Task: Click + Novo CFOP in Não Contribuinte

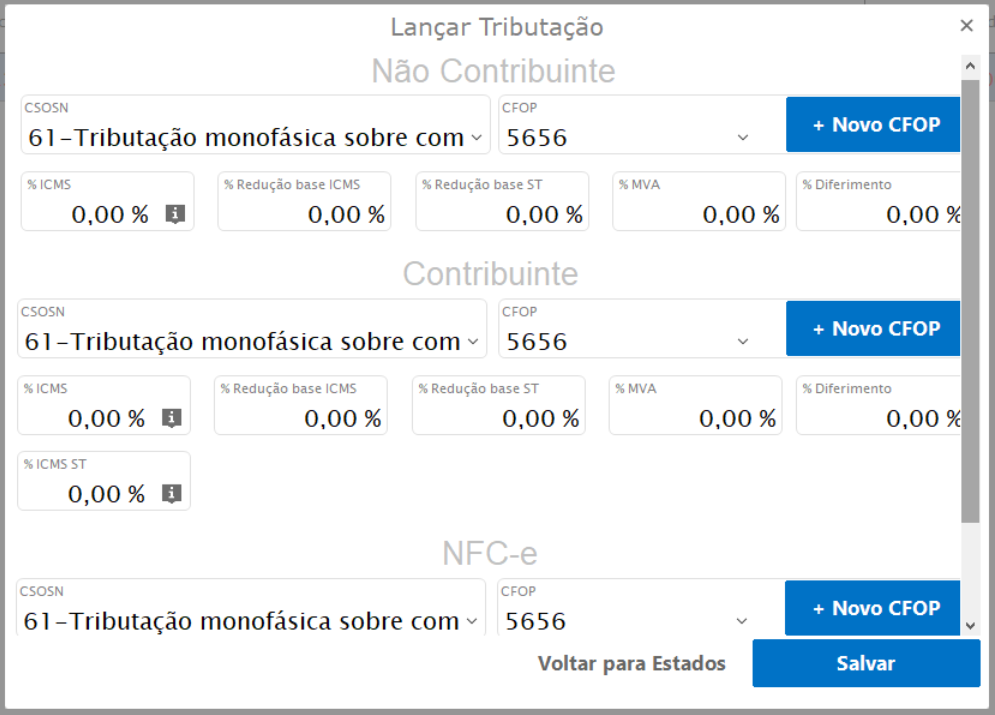Action: pyautogui.click(x=875, y=125)
